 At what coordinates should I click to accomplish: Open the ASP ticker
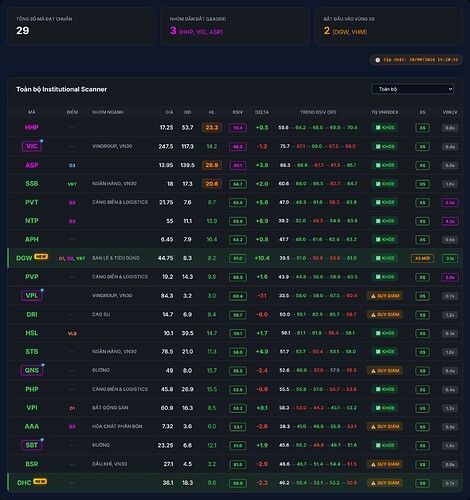(x=32, y=165)
